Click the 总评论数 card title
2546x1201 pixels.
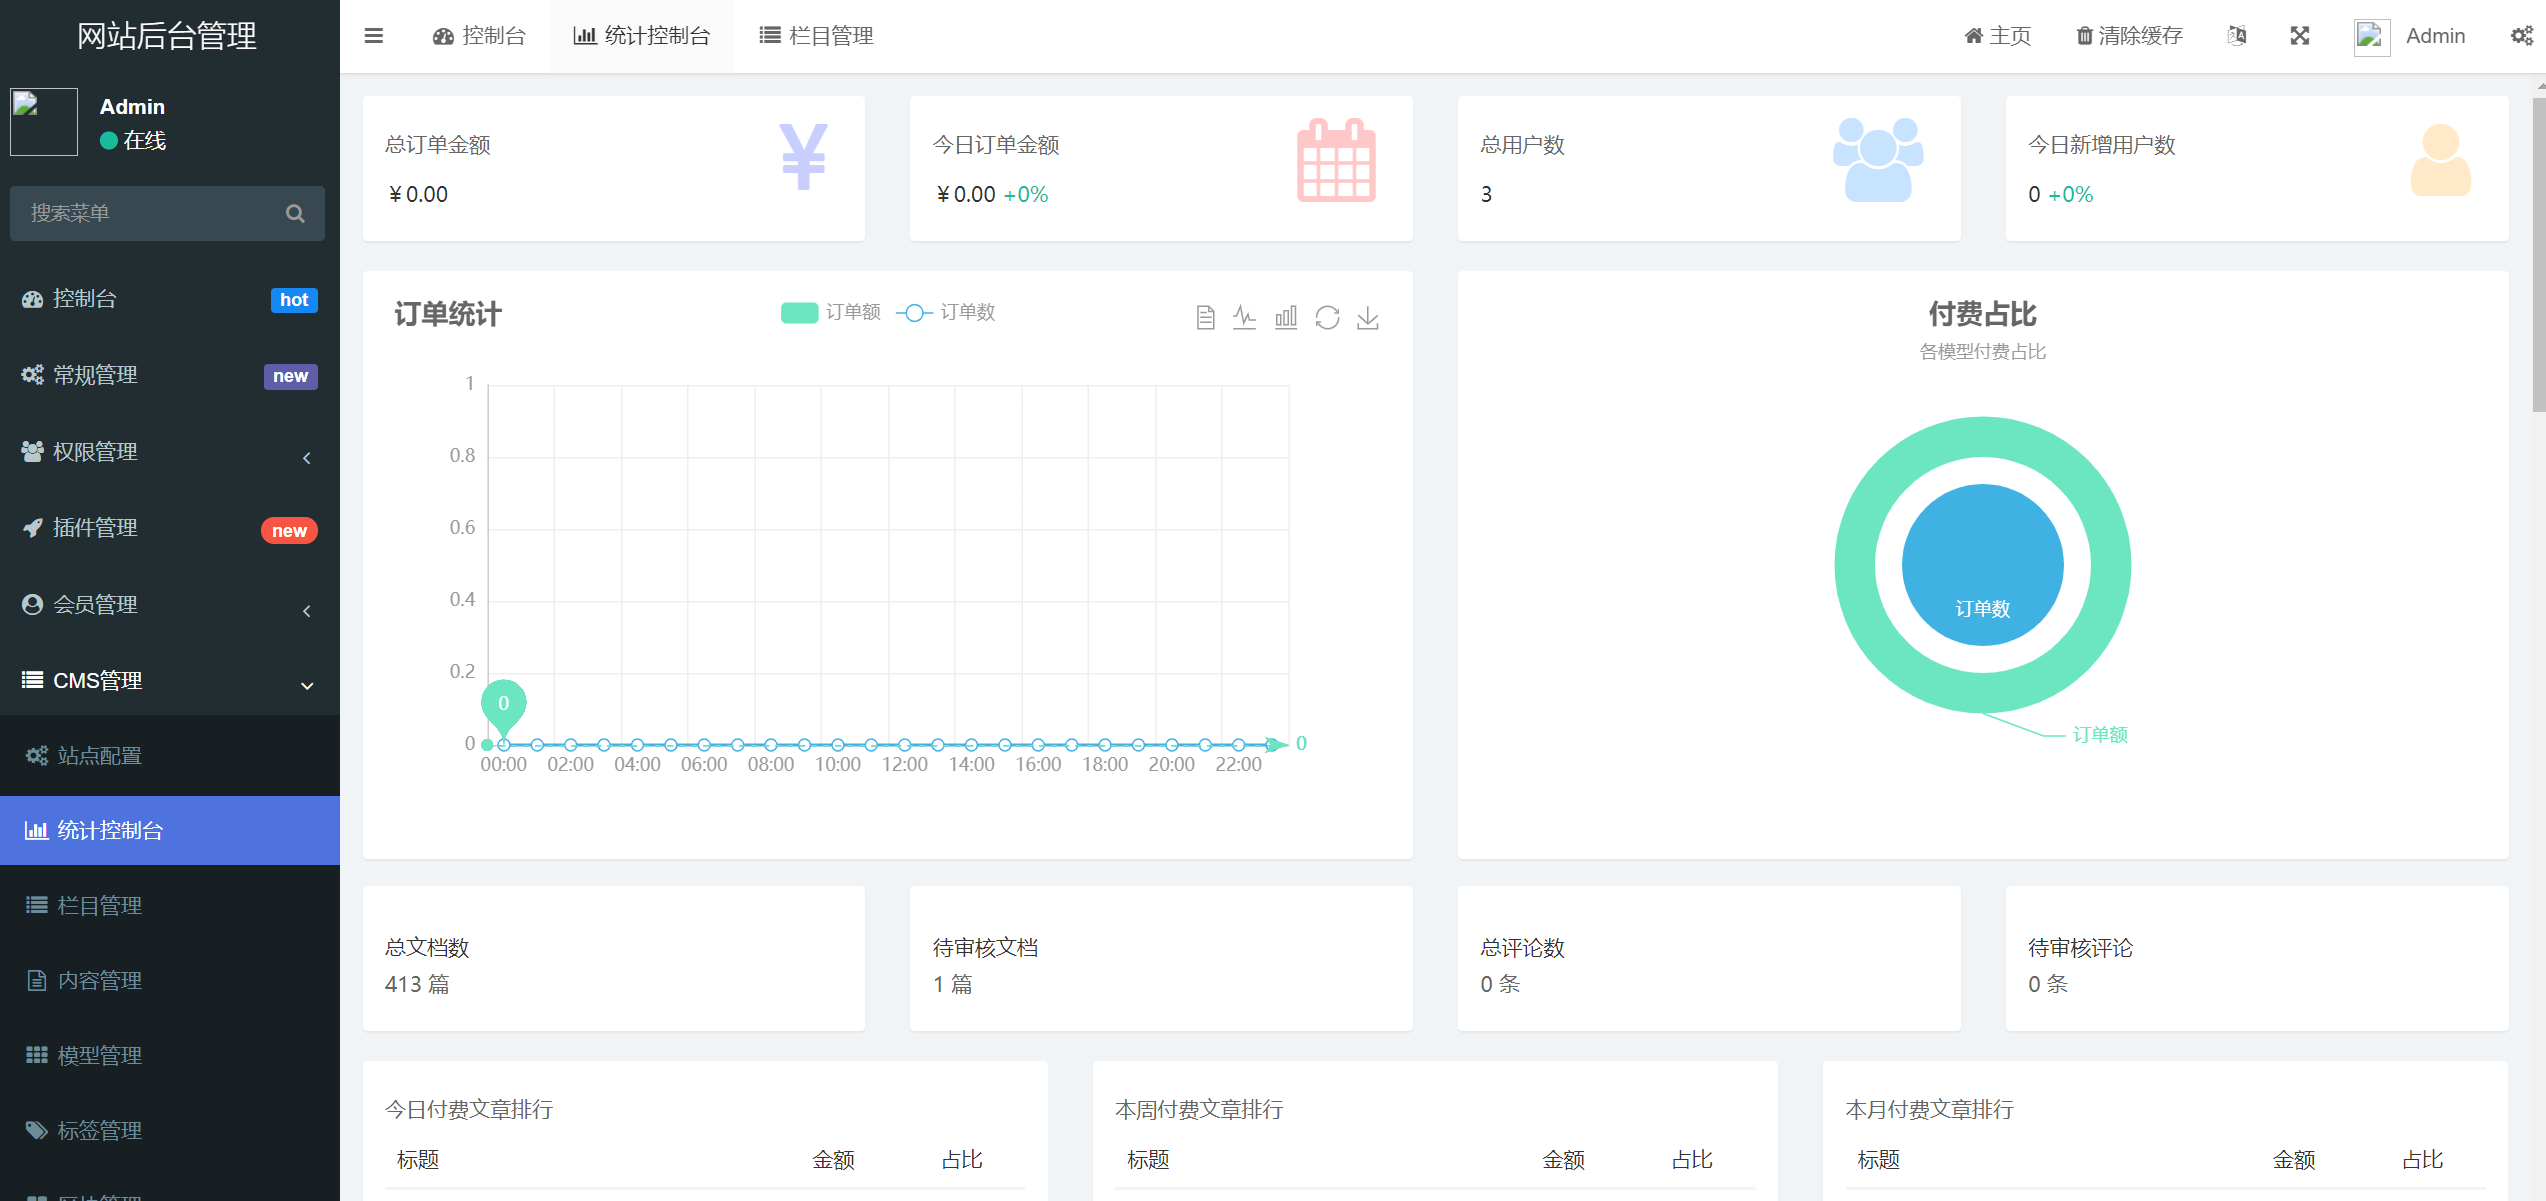(x=1522, y=947)
